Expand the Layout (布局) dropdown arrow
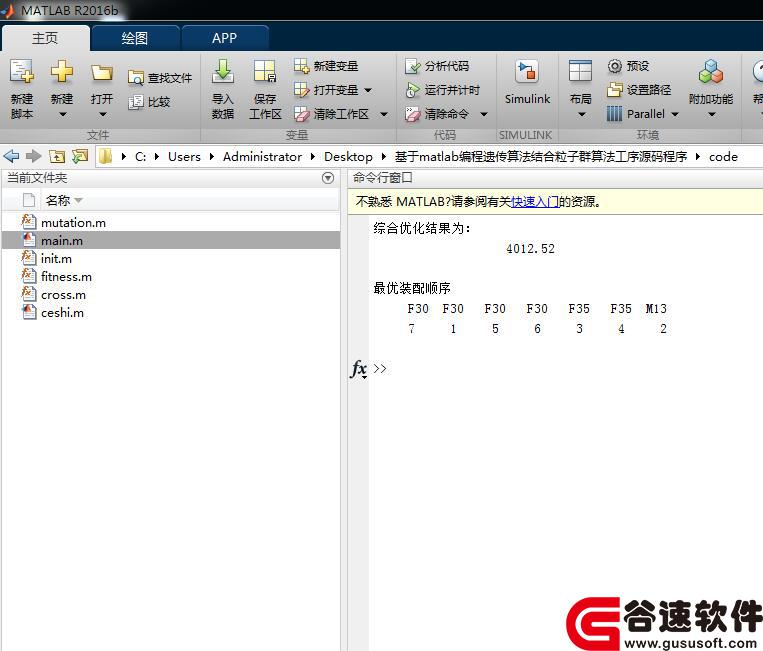This screenshot has height=651, width=763. click(x=581, y=115)
